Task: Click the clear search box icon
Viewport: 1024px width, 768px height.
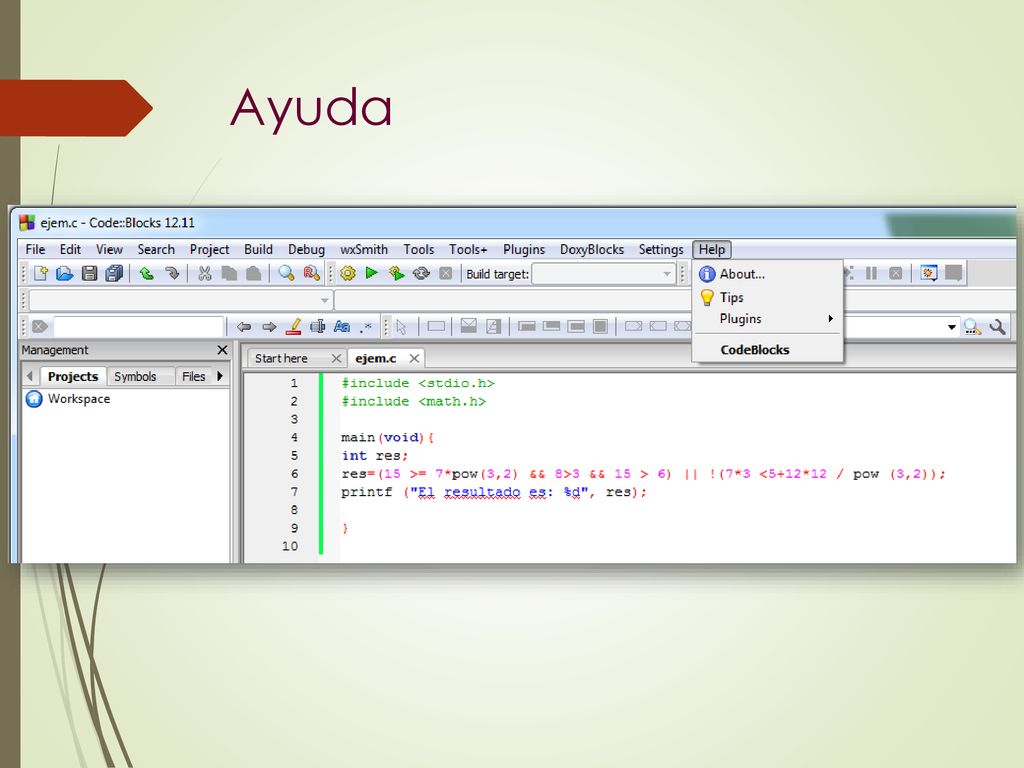Action: point(40,327)
